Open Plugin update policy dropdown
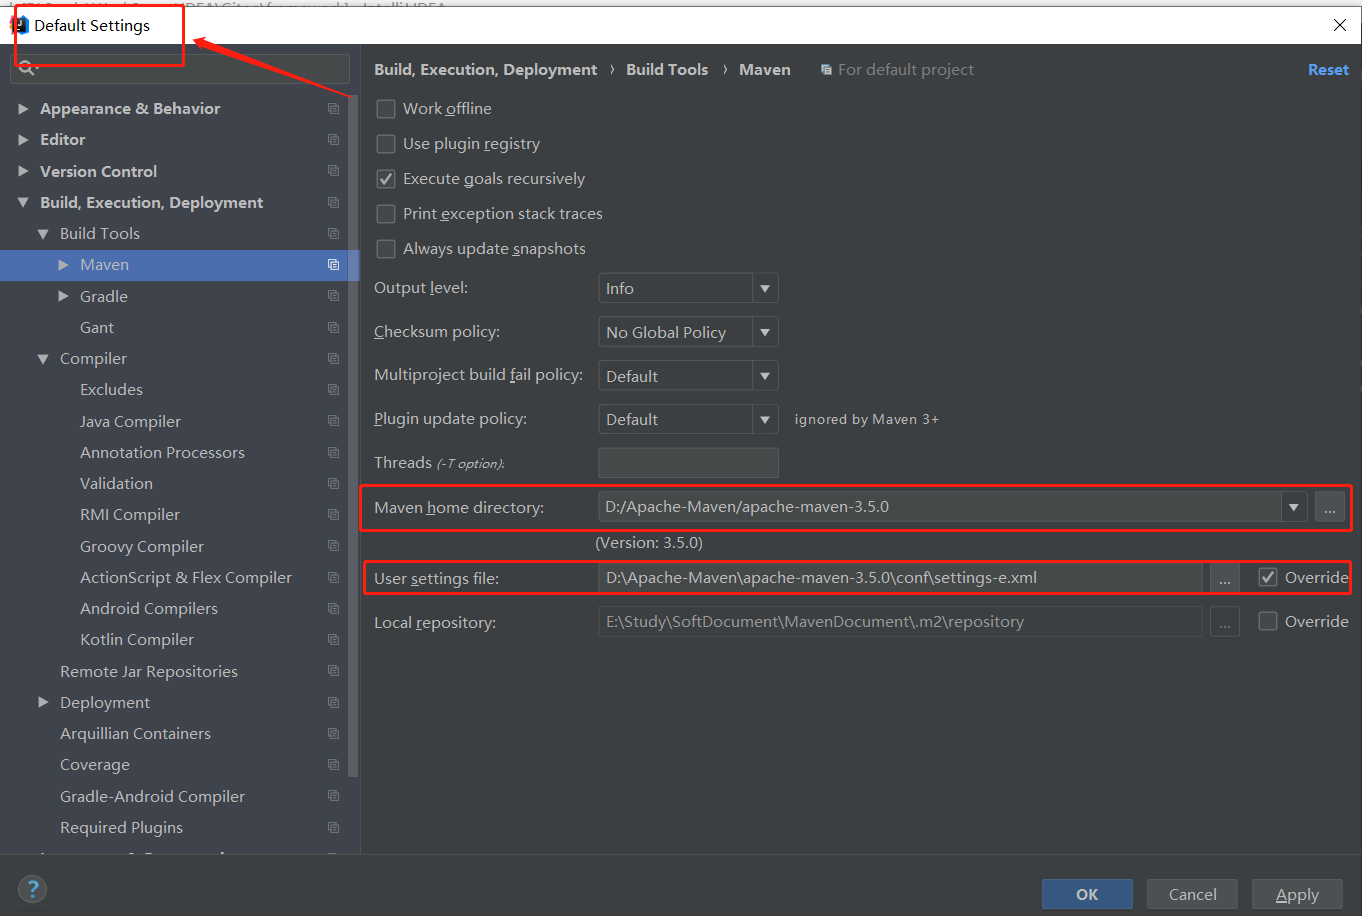 point(688,419)
